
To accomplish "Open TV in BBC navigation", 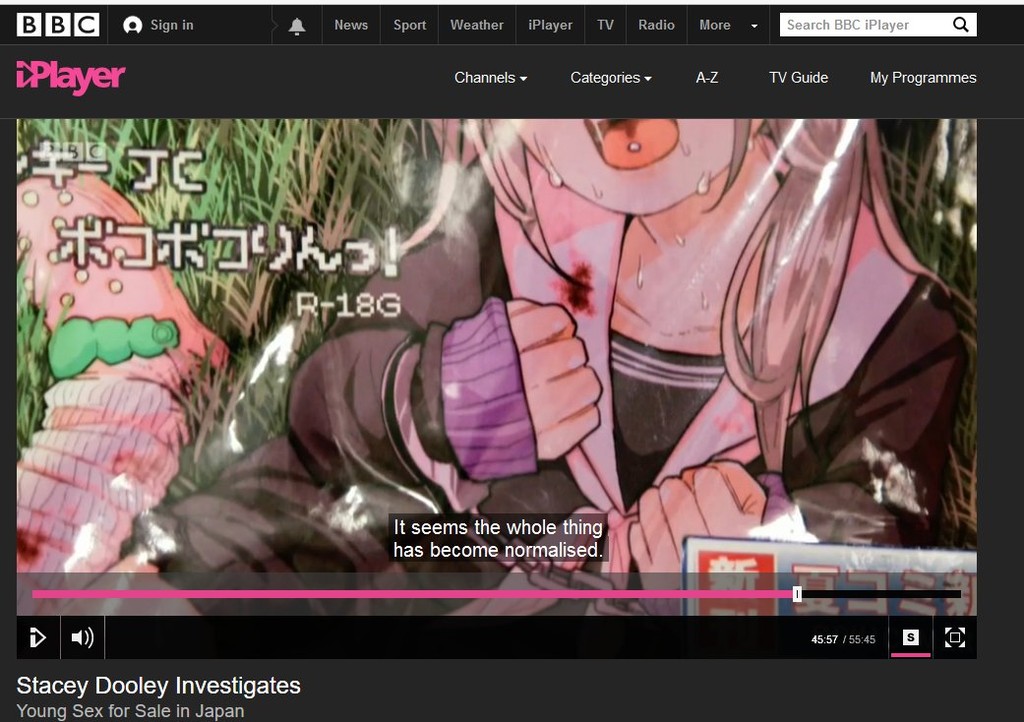I will tap(605, 25).
